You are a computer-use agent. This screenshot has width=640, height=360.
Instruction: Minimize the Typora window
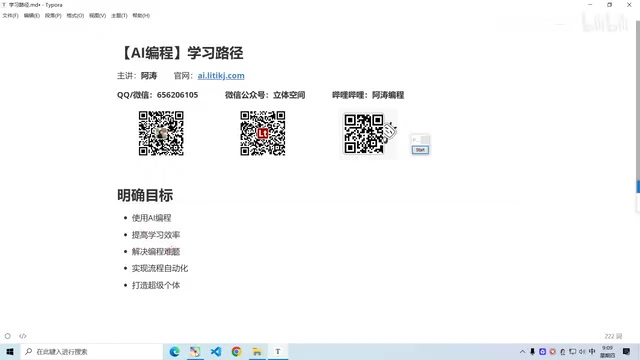[x=590, y=5]
